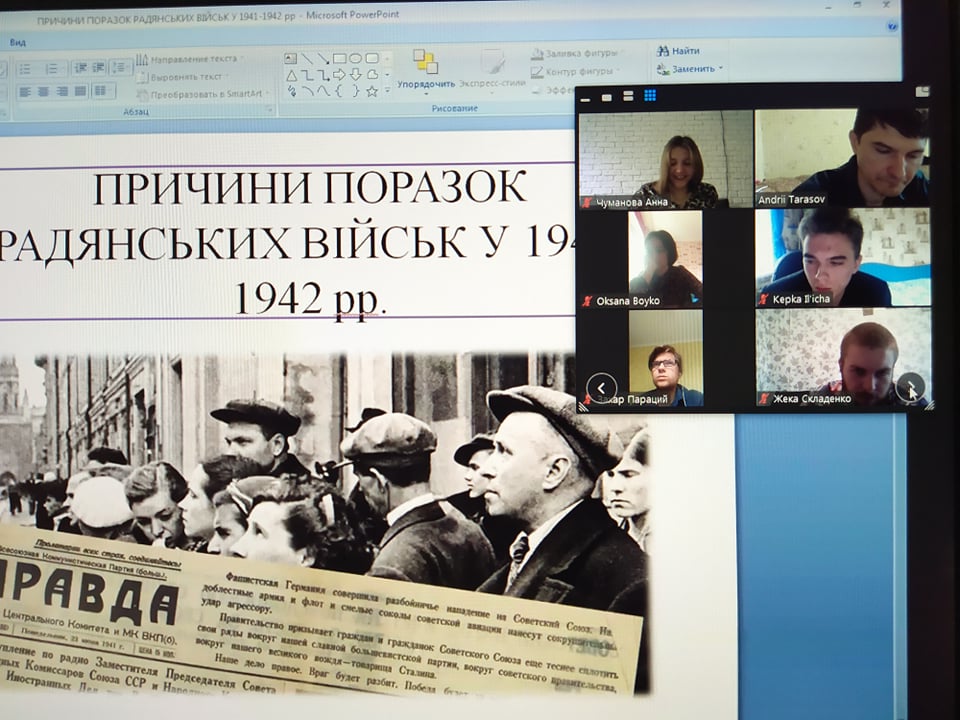
Task: Open the Вид ribbon tab
Action: coord(18,42)
